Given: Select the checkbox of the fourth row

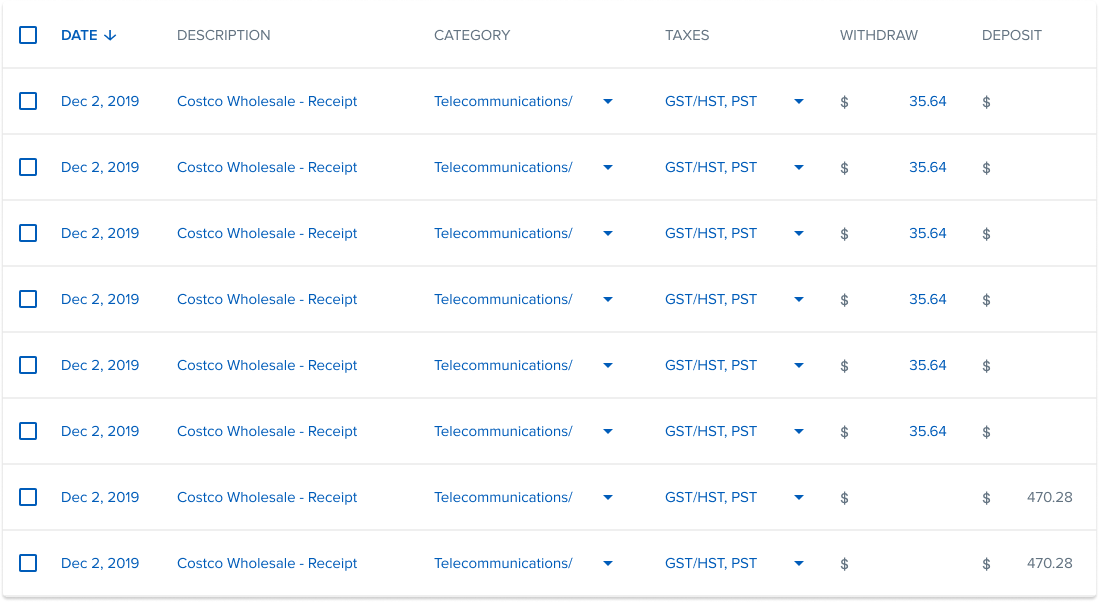Looking at the screenshot, I should tap(28, 299).
